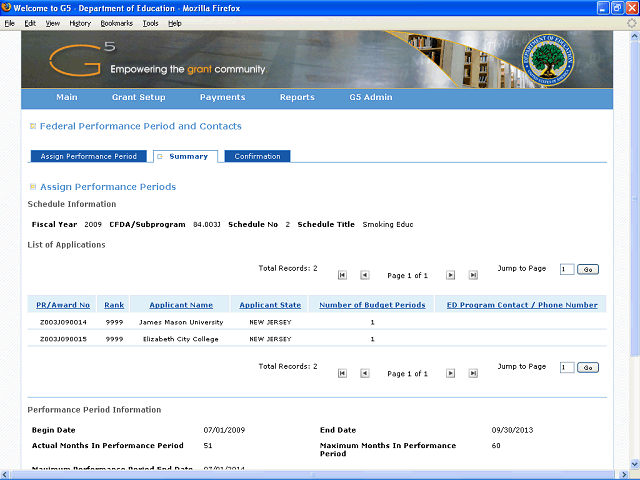Screen dimensions: 640x480
Task: Click Elizabeth City College cell
Action: click(x=181, y=339)
